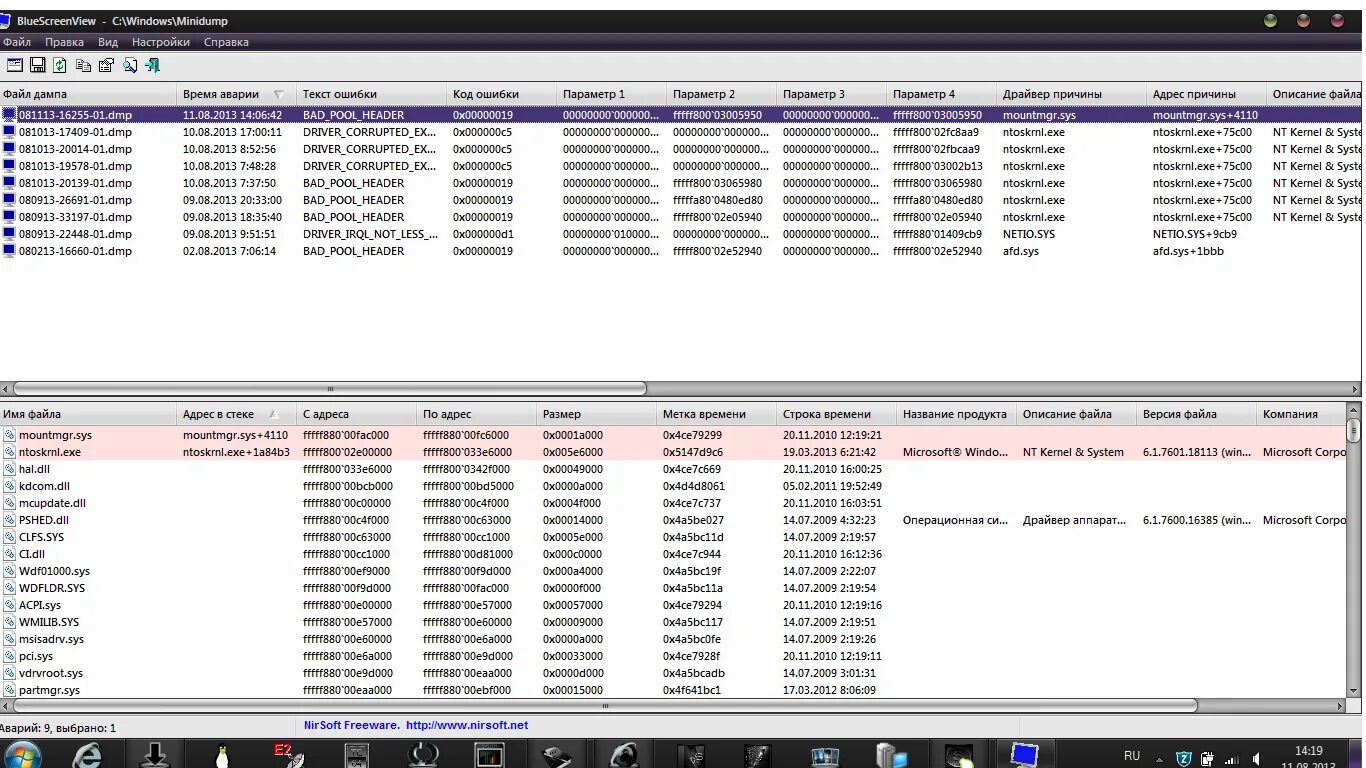This screenshot has width=1366, height=768.
Task: Click the Код ошибки column header
Action: pyautogui.click(x=501, y=94)
